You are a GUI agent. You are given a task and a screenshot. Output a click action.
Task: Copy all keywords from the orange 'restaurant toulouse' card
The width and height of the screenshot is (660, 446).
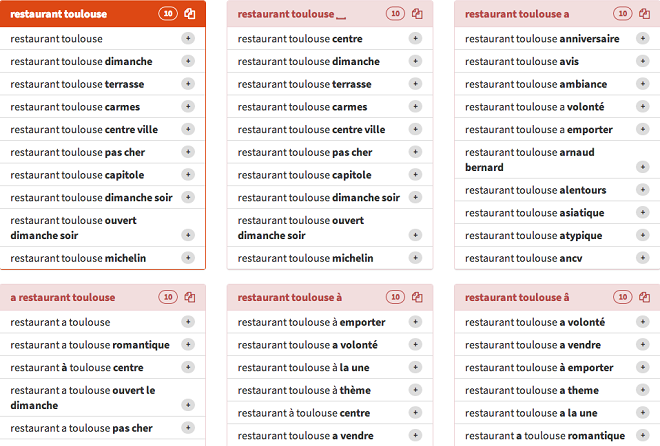click(x=190, y=14)
